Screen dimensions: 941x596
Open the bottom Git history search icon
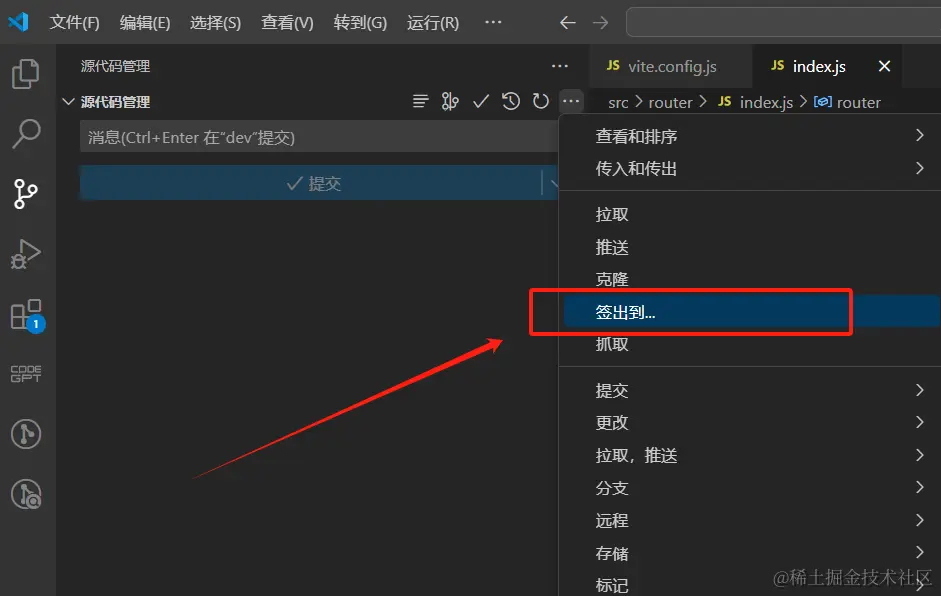[x=26, y=494]
